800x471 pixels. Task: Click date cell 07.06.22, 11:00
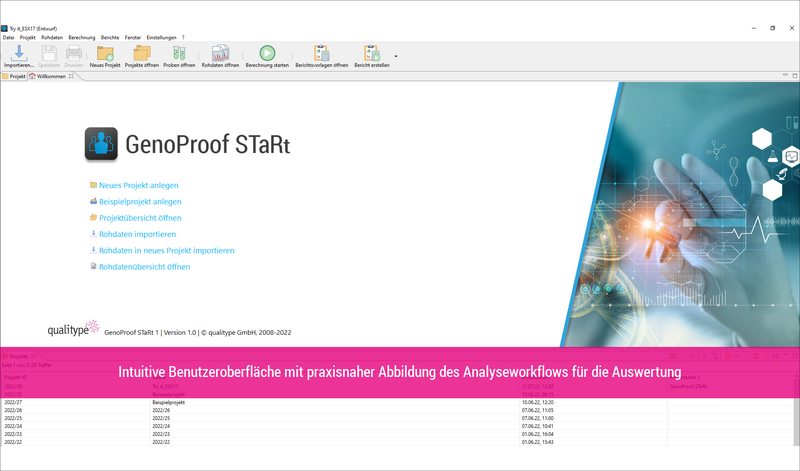(x=538, y=418)
